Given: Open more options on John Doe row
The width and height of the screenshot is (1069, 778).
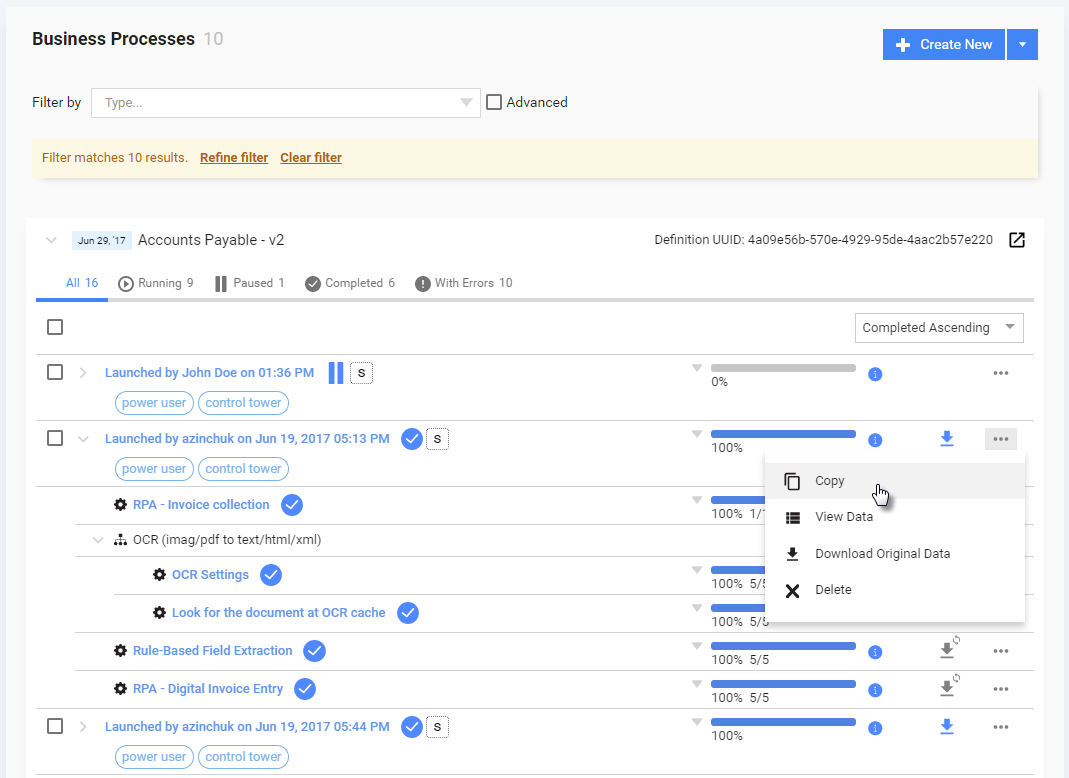Looking at the screenshot, I should [1001, 373].
